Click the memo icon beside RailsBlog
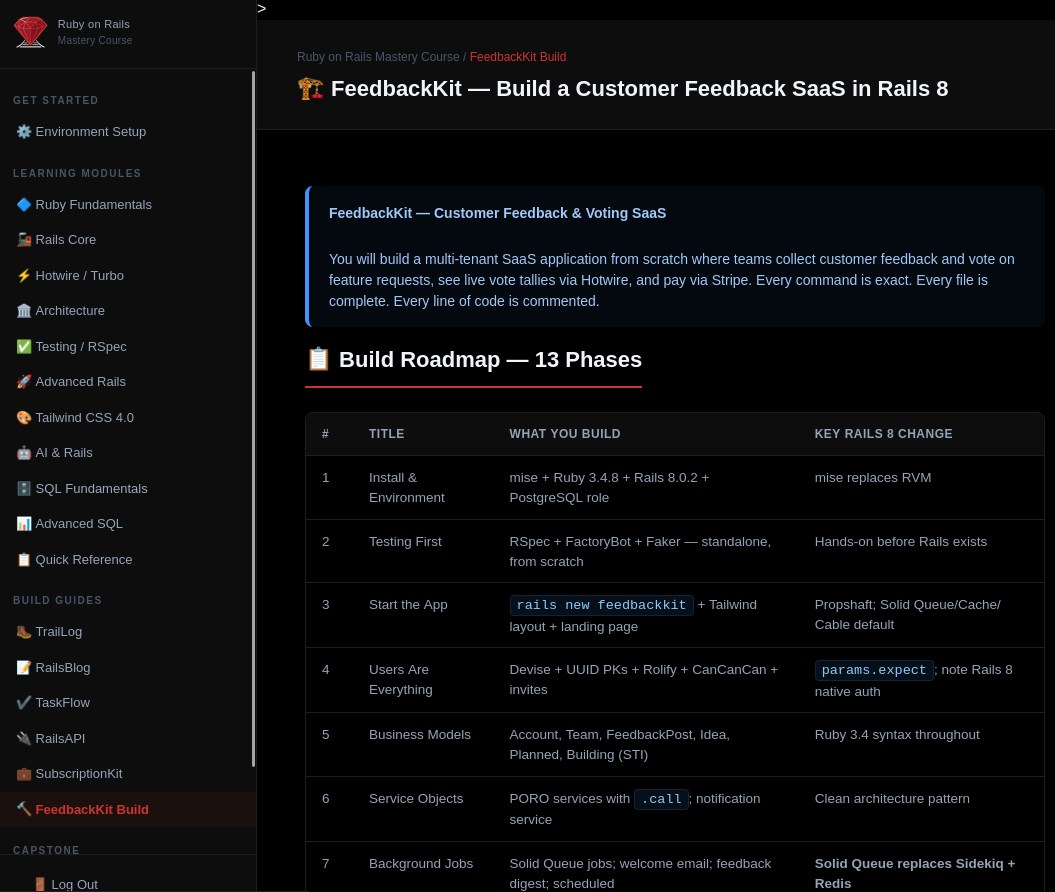 coord(24,667)
